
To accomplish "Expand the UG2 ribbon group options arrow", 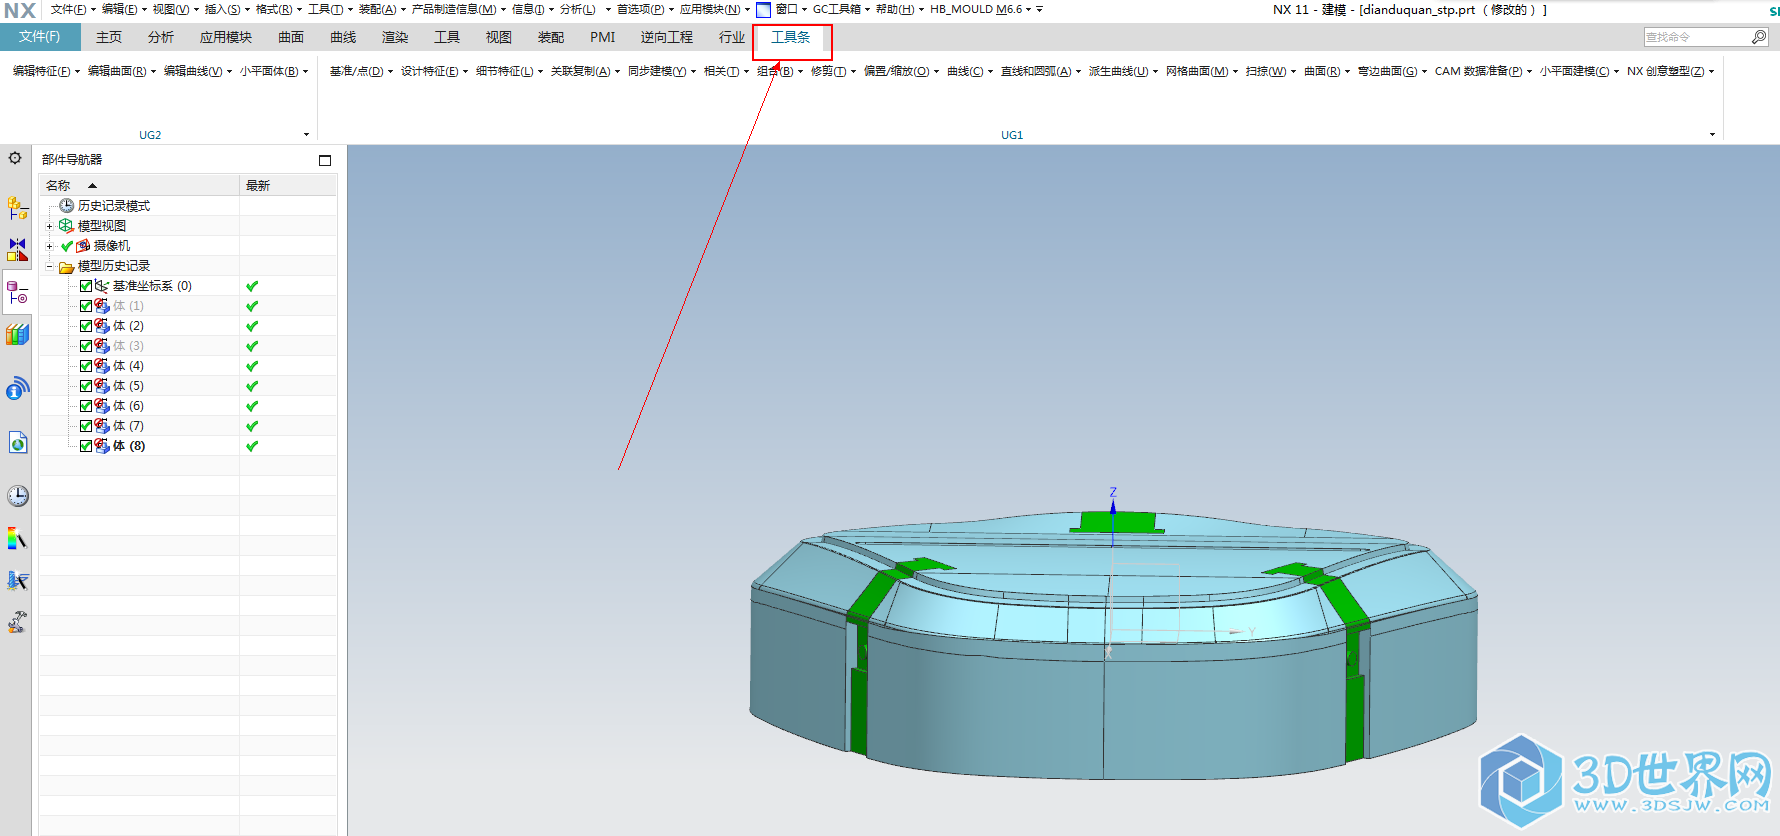I will click(x=306, y=135).
